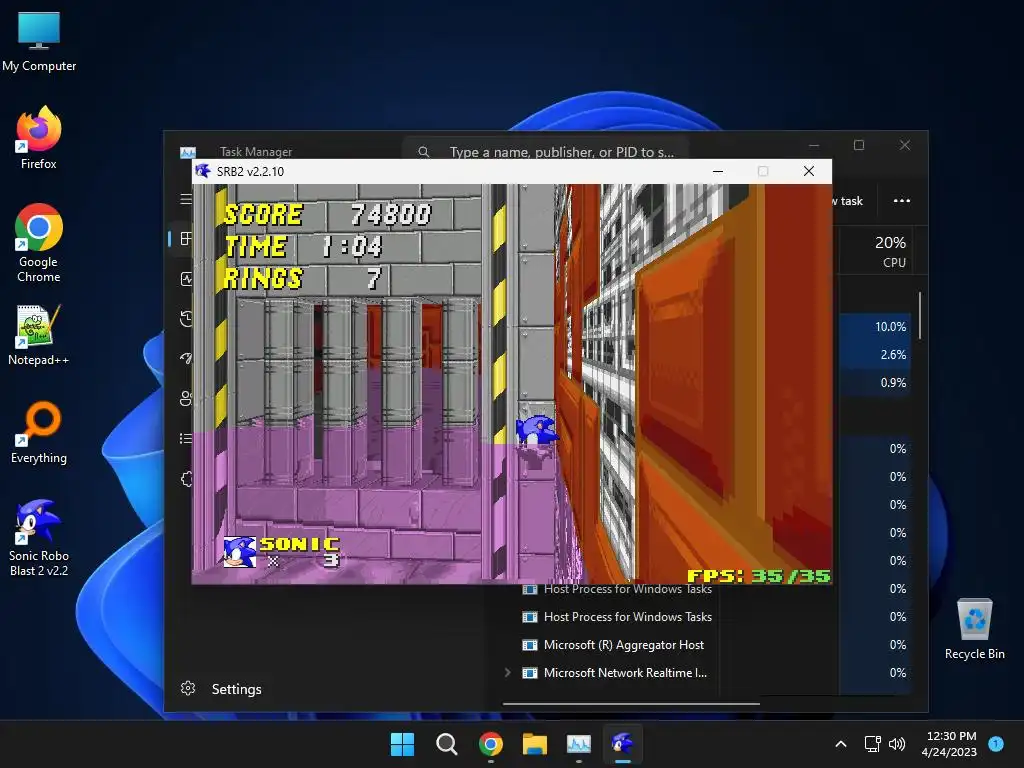Open Task Manager Settings
The height and width of the screenshot is (768, 1024).
[222, 689]
